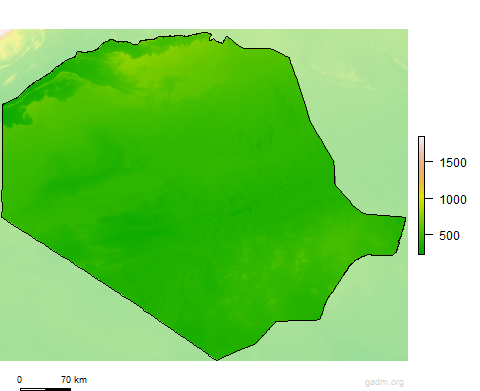This screenshot has width=480, height=391.
Task: Click the jagged notch on the northern border
Action: [218, 39]
